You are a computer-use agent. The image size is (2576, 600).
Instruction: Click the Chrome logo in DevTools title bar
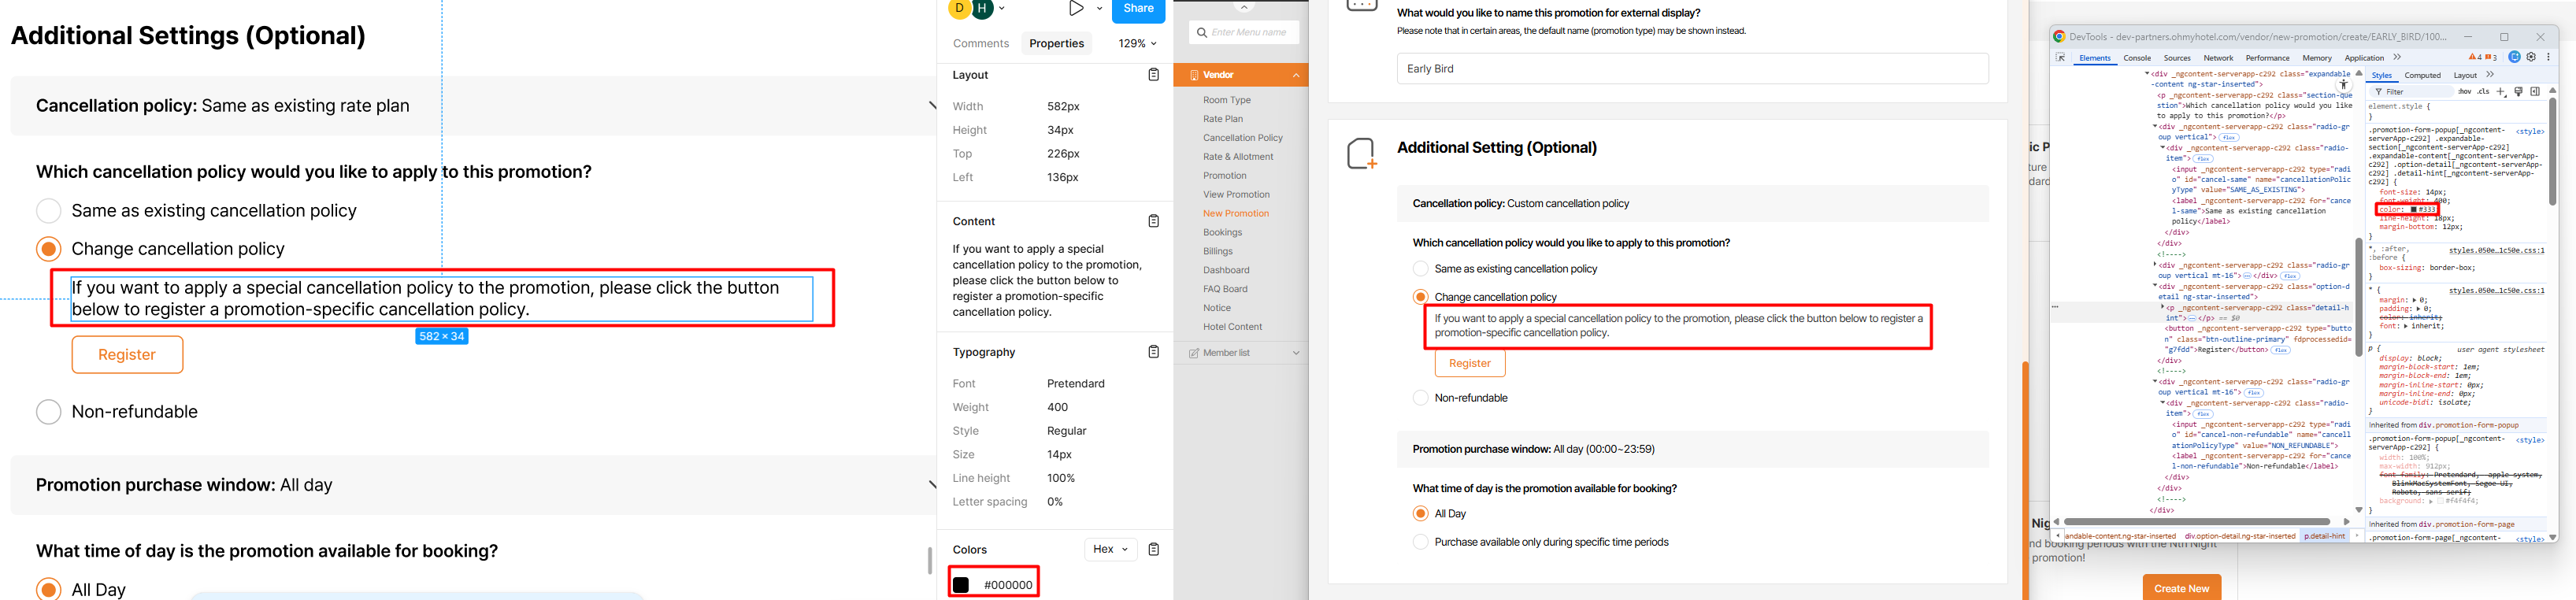2059,37
